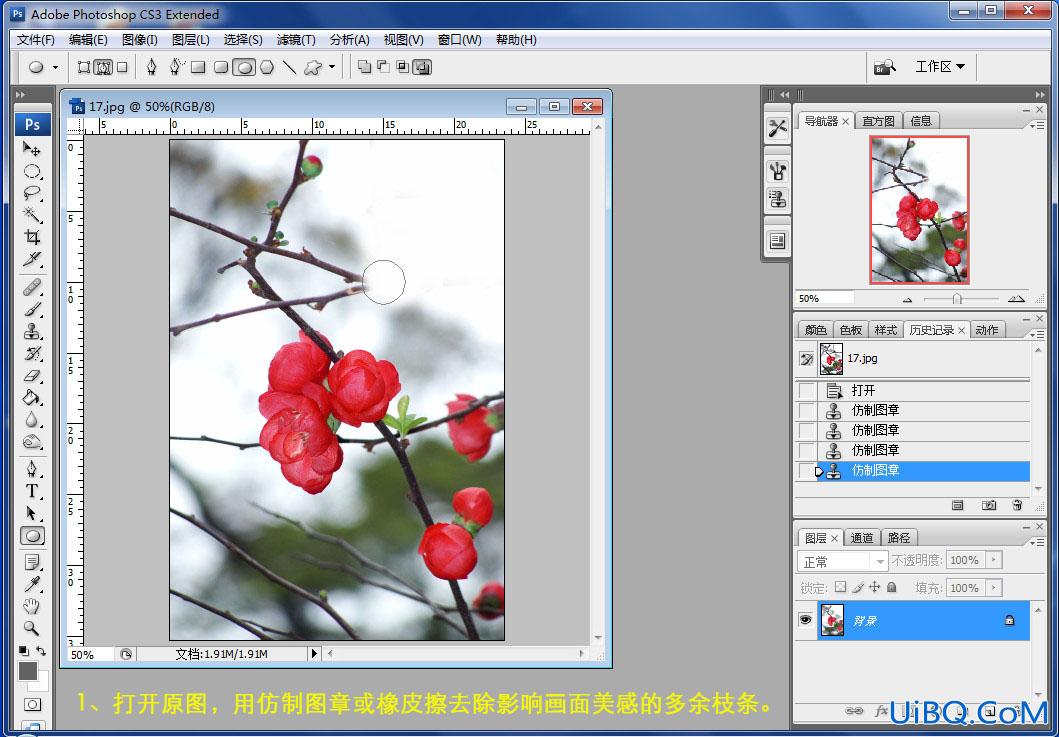Image resolution: width=1059 pixels, height=737 pixels.
Task: Select the Crop tool
Action: [x=32, y=236]
